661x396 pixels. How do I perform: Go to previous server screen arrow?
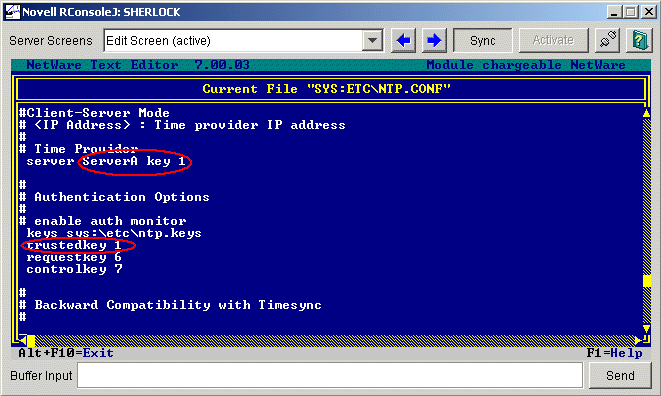(x=403, y=40)
